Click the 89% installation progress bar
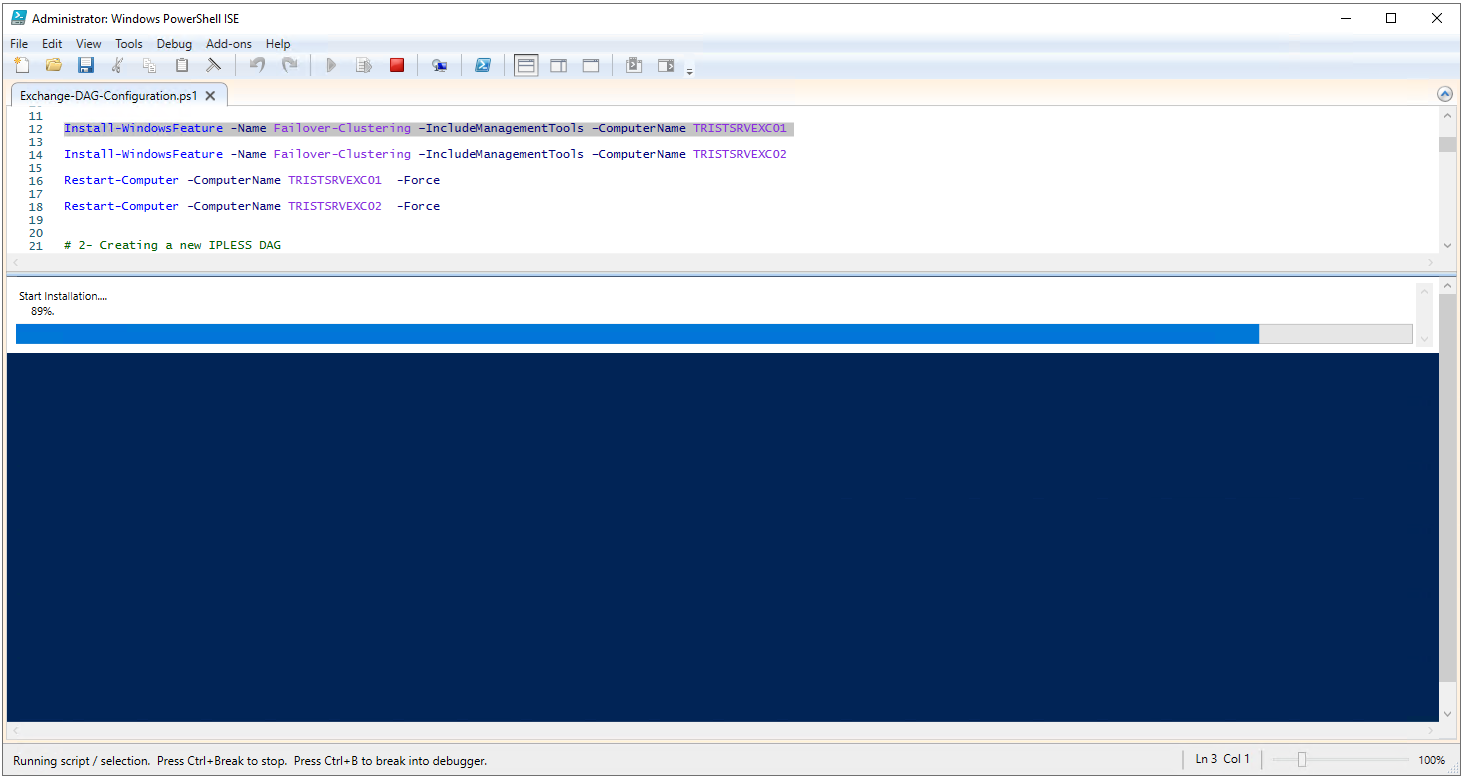The width and height of the screenshot is (1463, 777). coord(714,334)
